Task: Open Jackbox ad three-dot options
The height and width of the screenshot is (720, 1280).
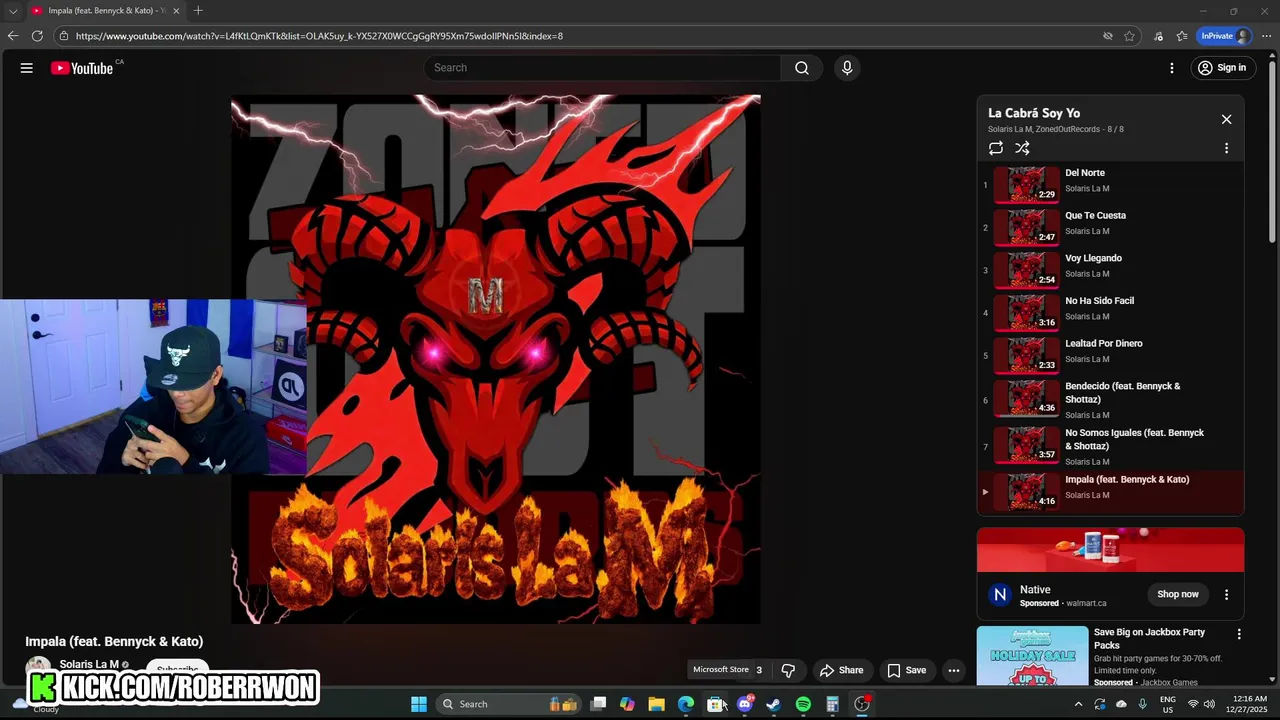Action: (1238, 634)
